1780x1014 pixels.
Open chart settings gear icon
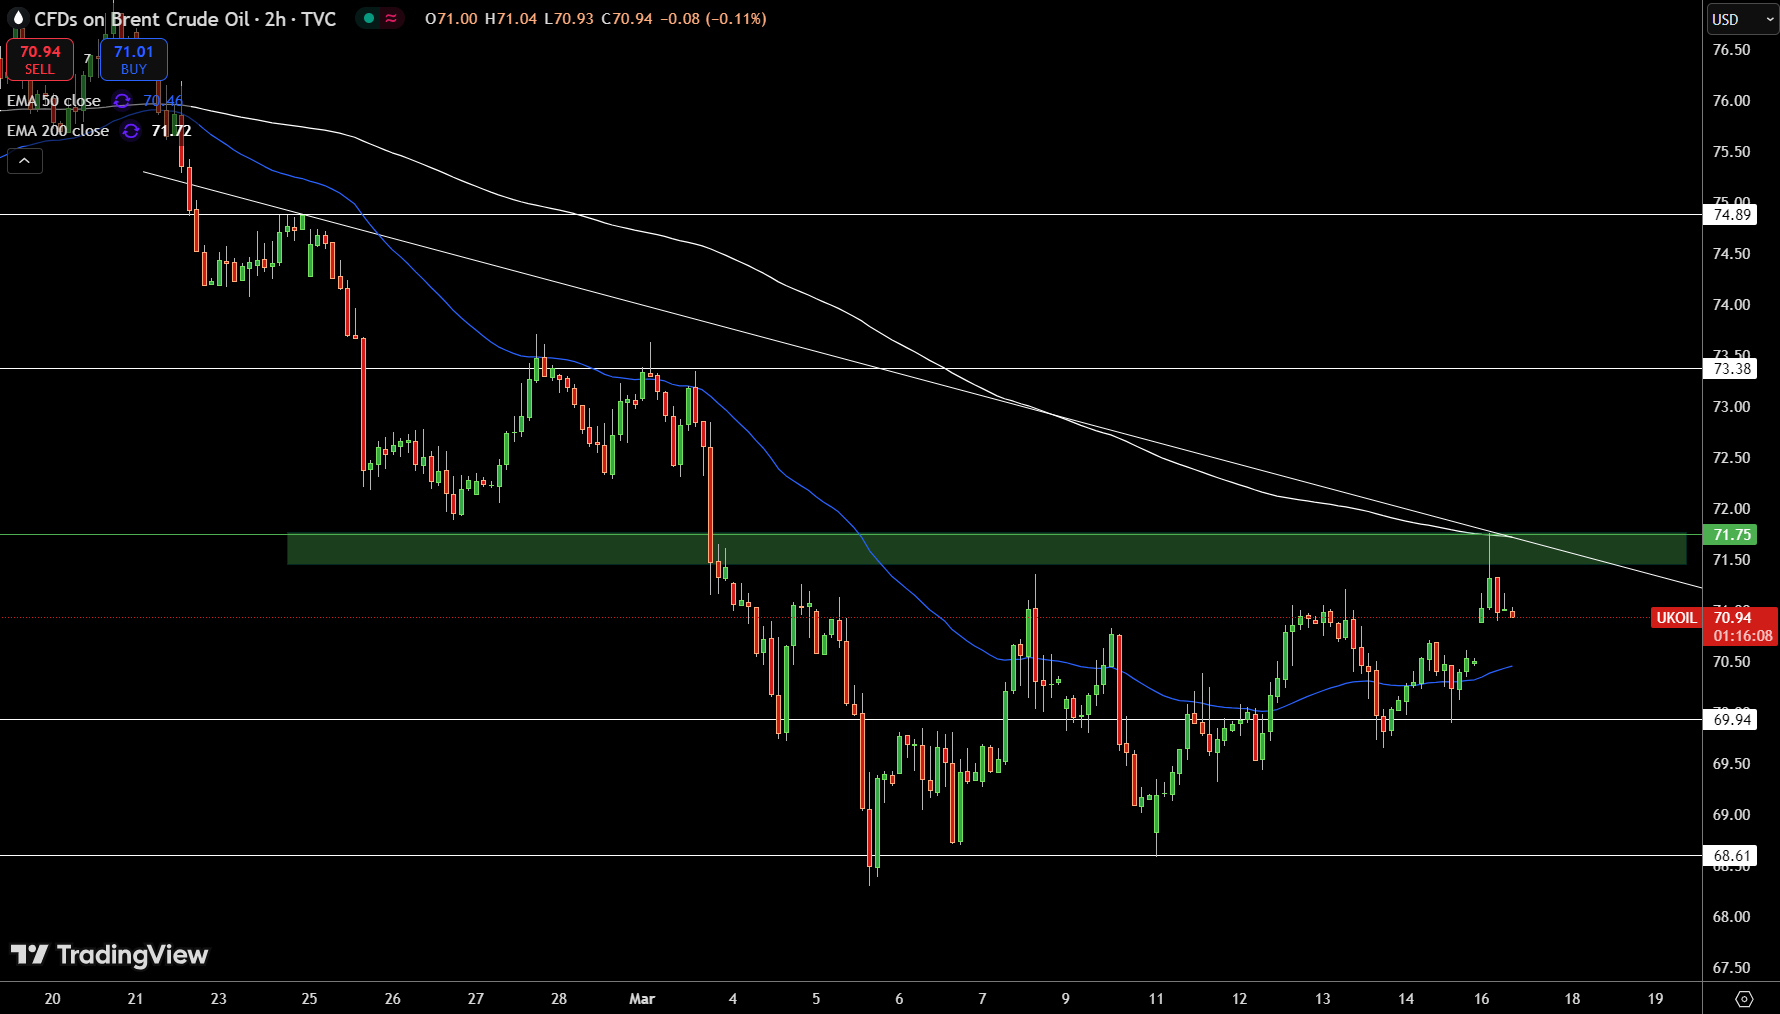[1744, 998]
